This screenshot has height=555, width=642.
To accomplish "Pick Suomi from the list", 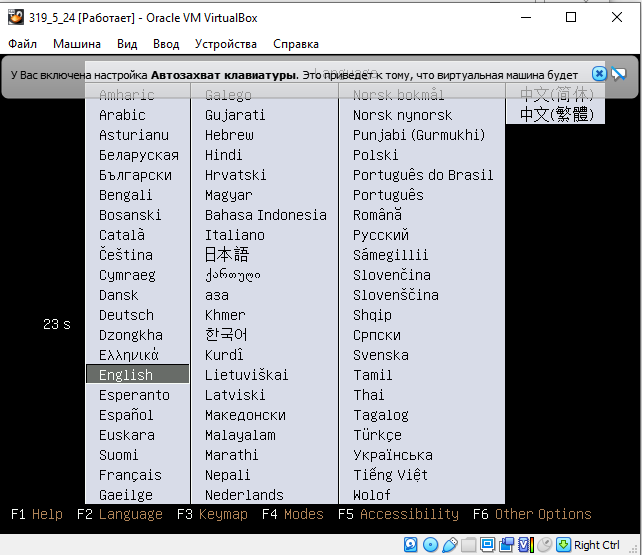I will click(x=119, y=455).
